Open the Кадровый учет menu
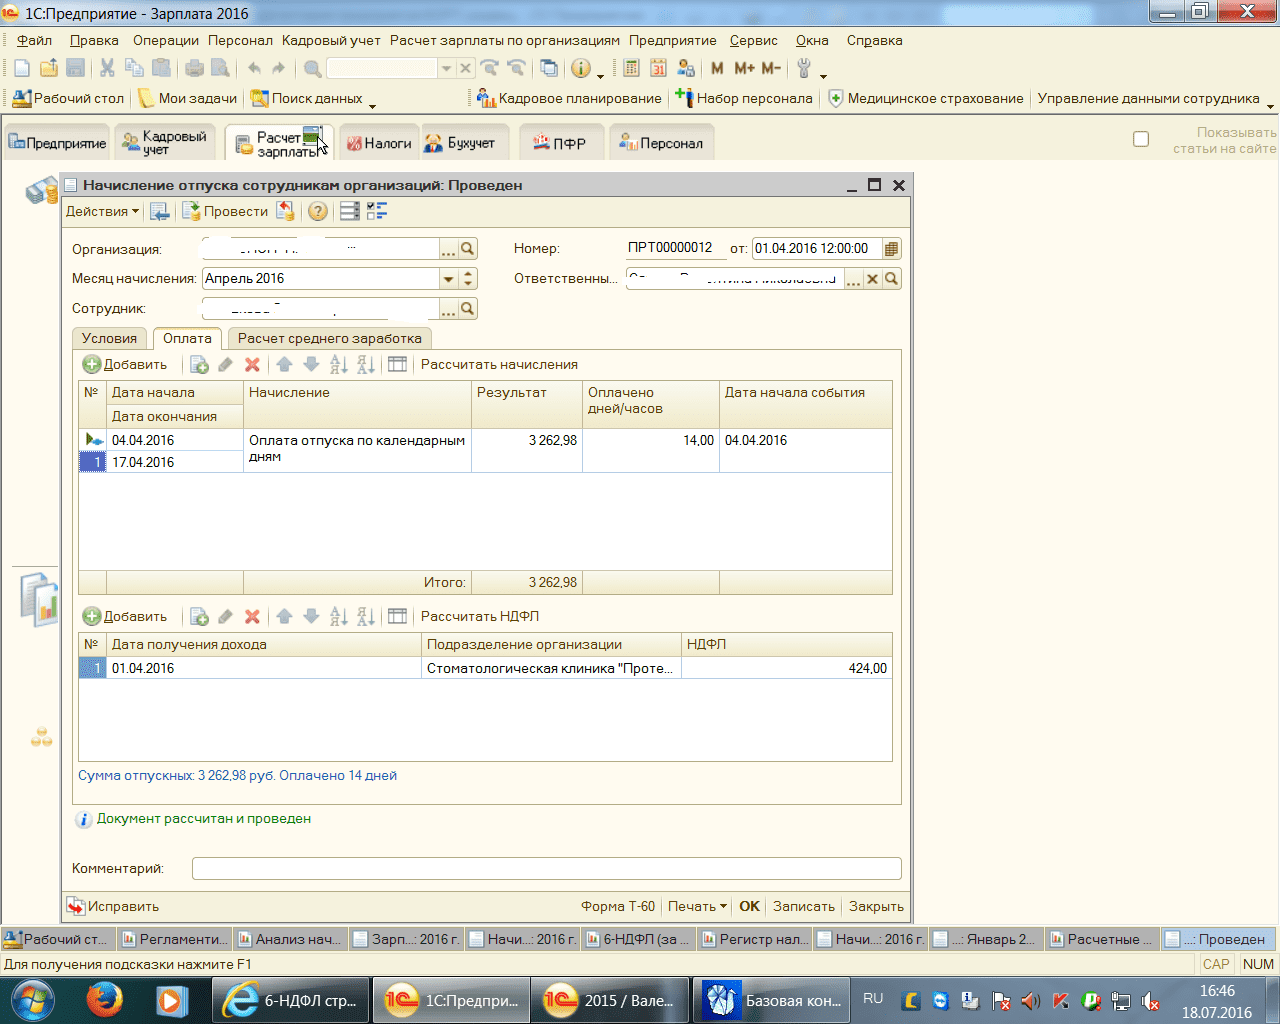This screenshot has width=1280, height=1024. tap(331, 40)
